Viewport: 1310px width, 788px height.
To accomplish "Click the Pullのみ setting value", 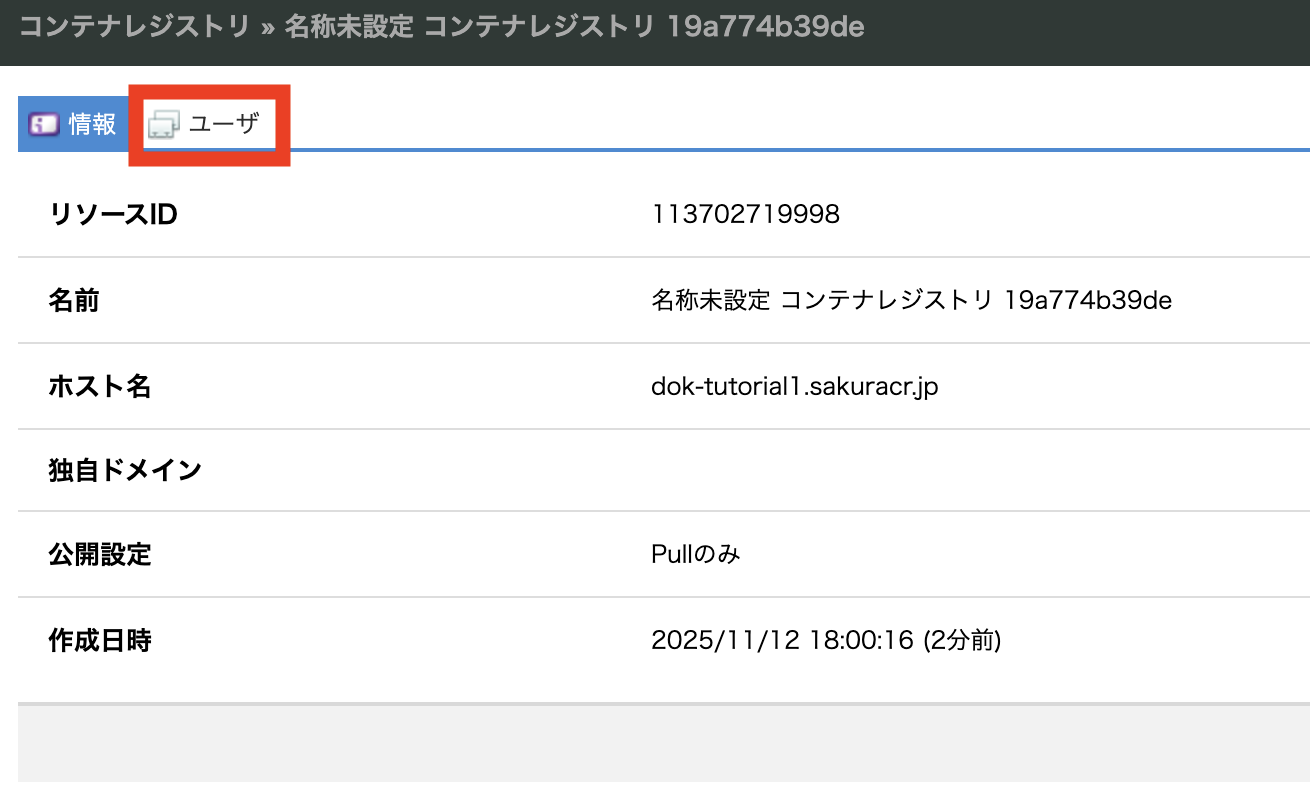I will pyautogui.click(x=695, y=554).
